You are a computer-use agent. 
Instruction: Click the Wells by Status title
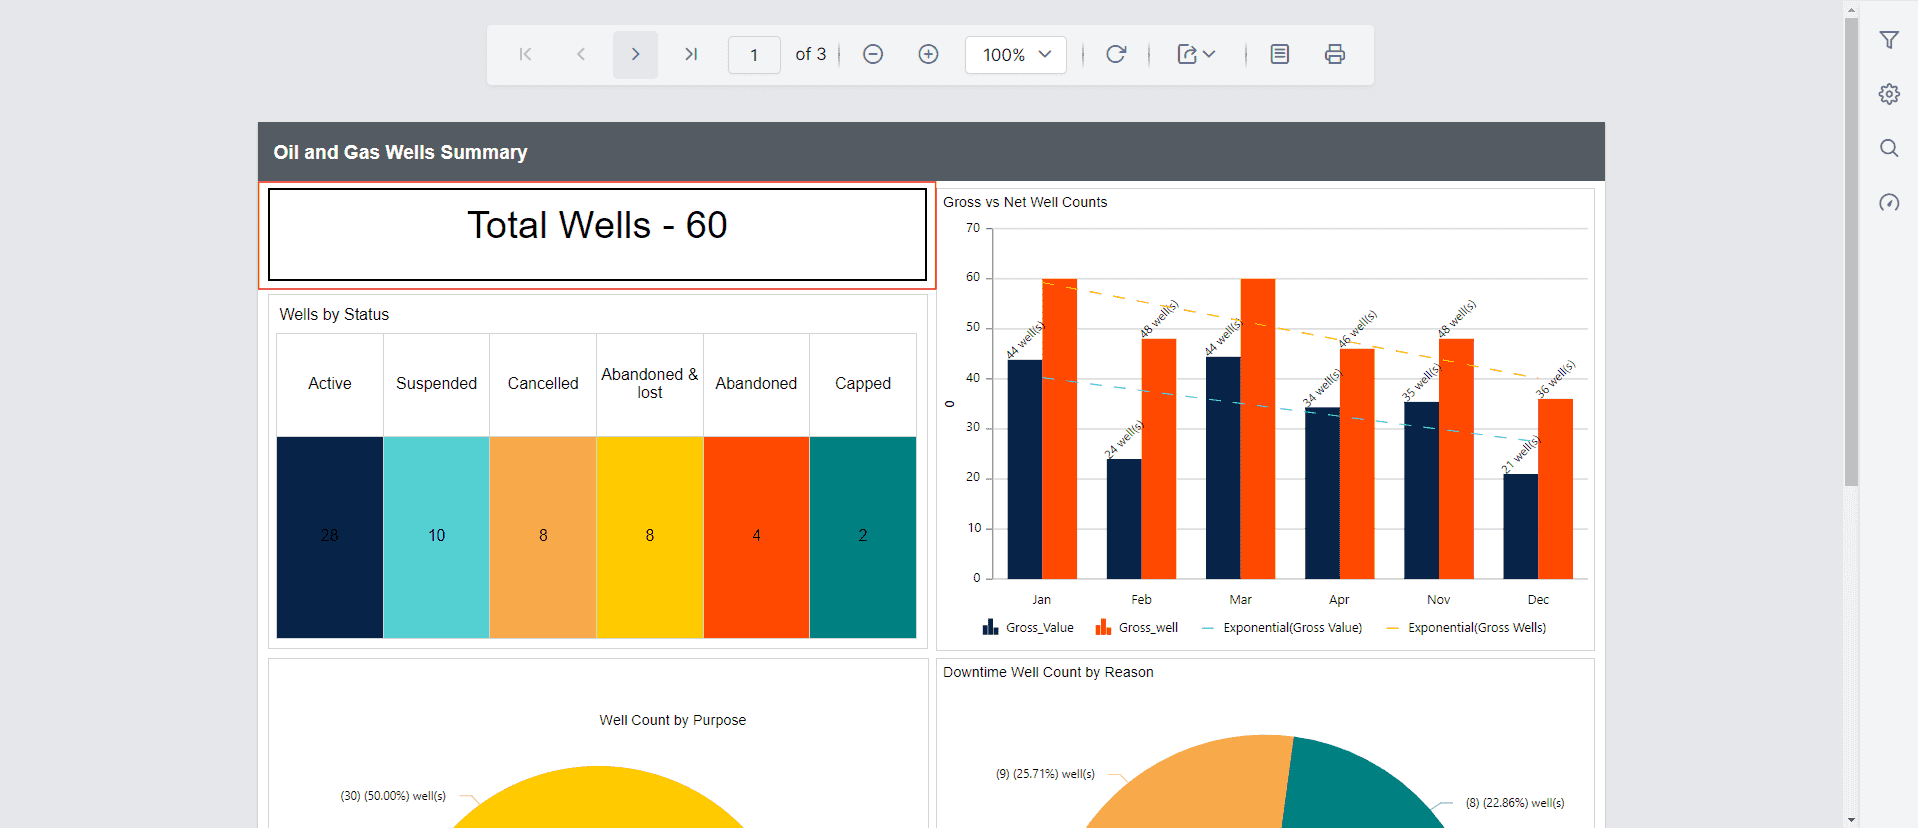coord(334,315)
